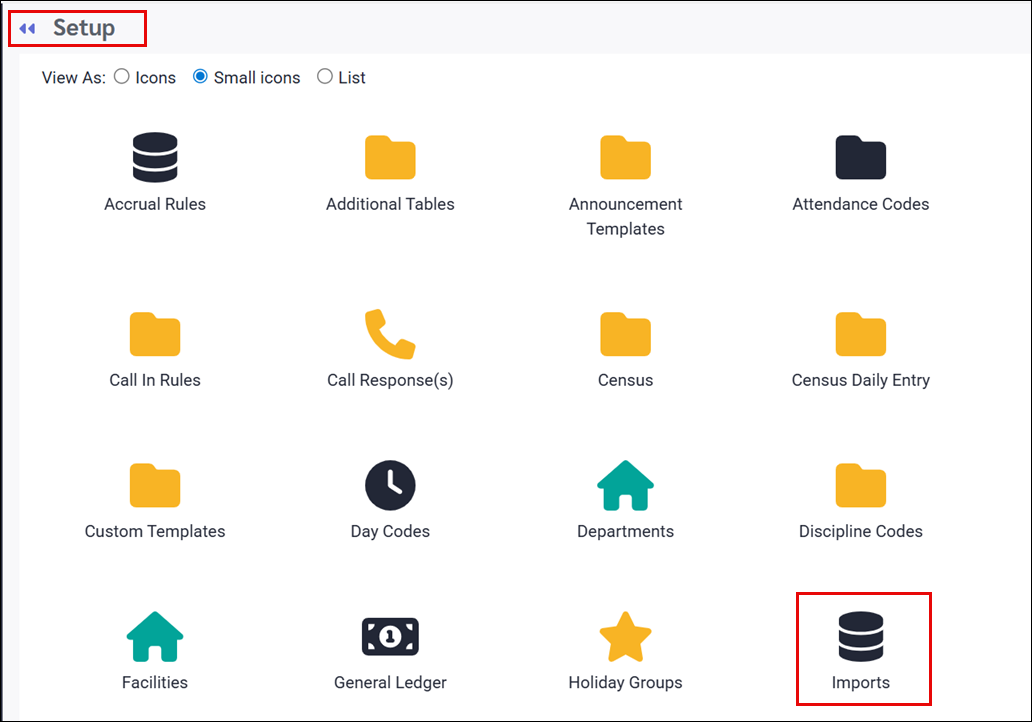Viewport: 1032px width, 722px height.
Task: Open the Imports database icon
Action: [x=861, y=637]
